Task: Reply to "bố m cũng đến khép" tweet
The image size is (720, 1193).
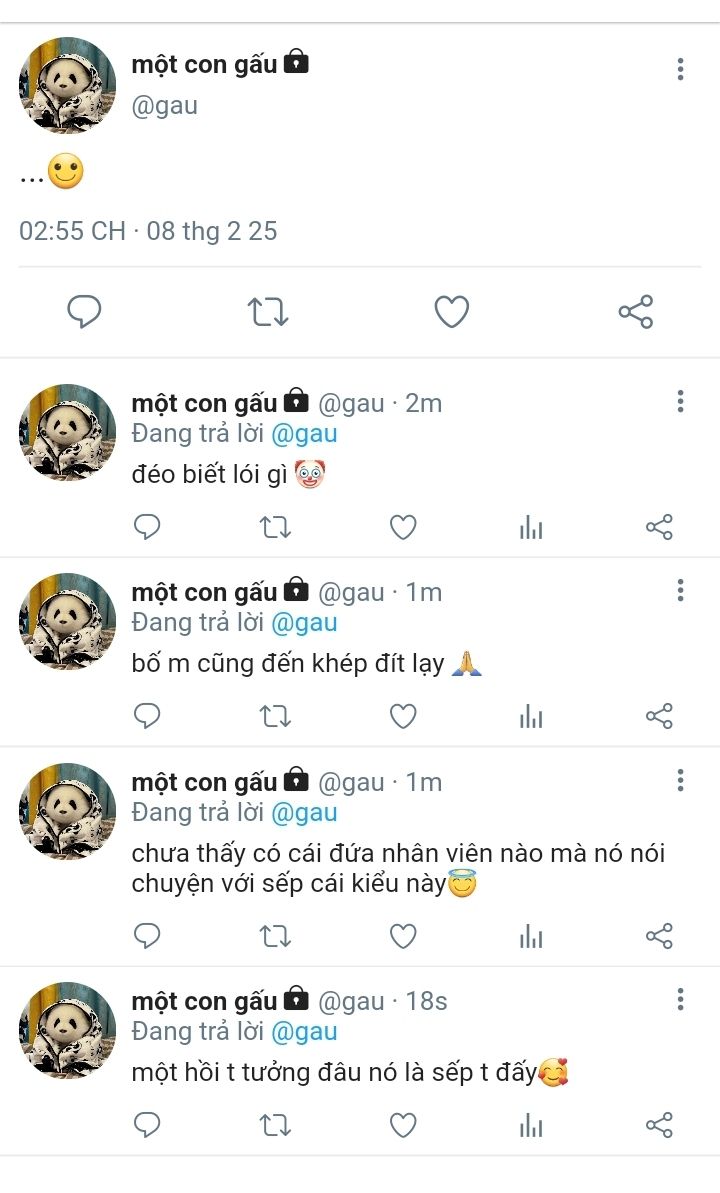Action: click(147, 716)
